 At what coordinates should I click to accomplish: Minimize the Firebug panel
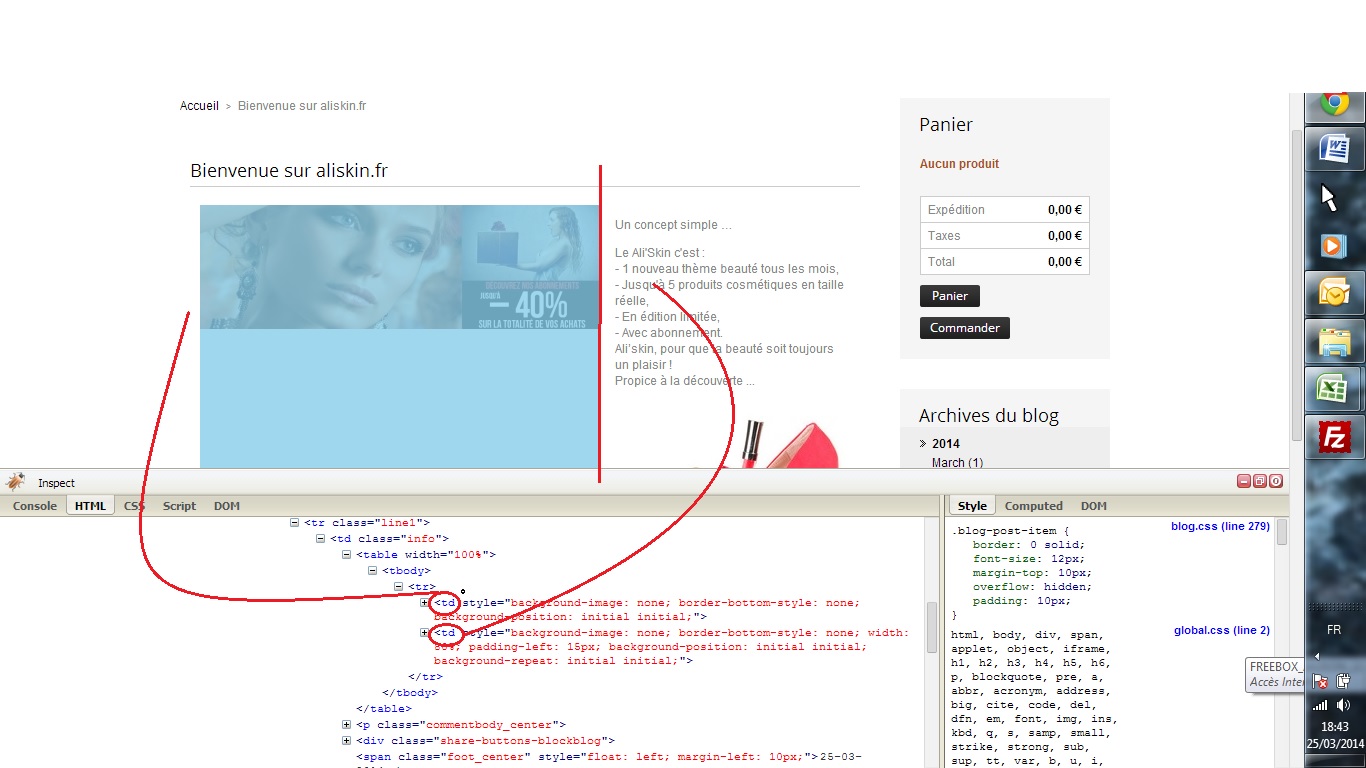[x=1244, y=481]
